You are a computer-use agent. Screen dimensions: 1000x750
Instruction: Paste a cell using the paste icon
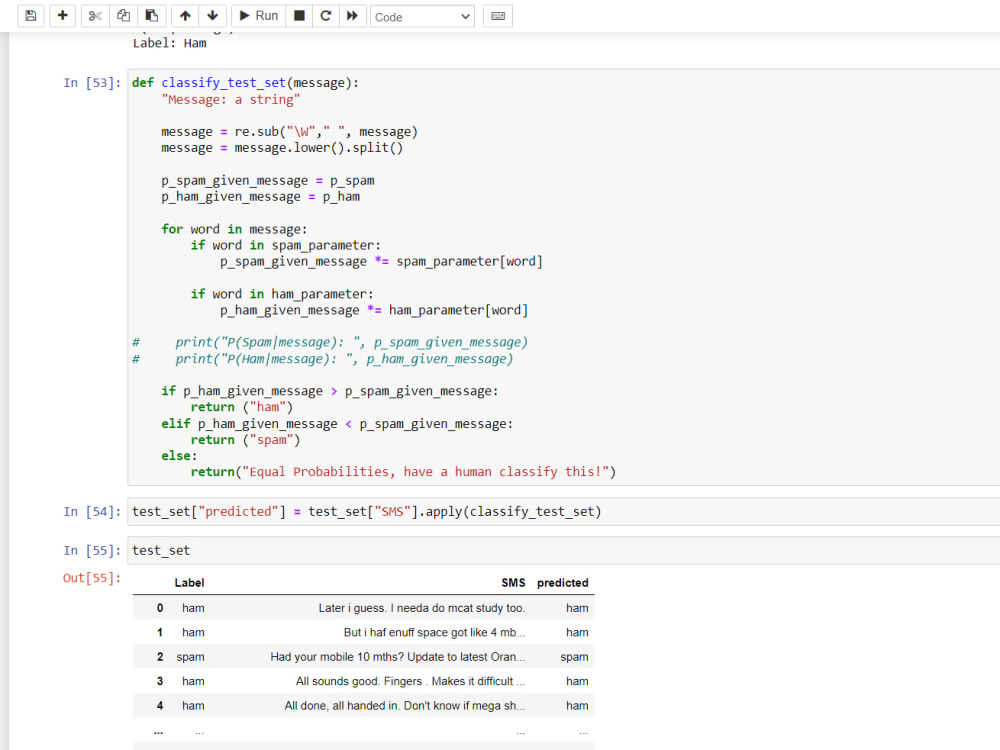(x=152, y=15)
